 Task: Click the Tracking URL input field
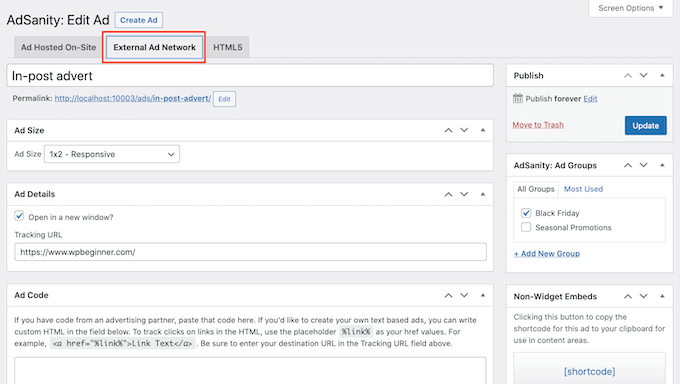click(250, 252)
